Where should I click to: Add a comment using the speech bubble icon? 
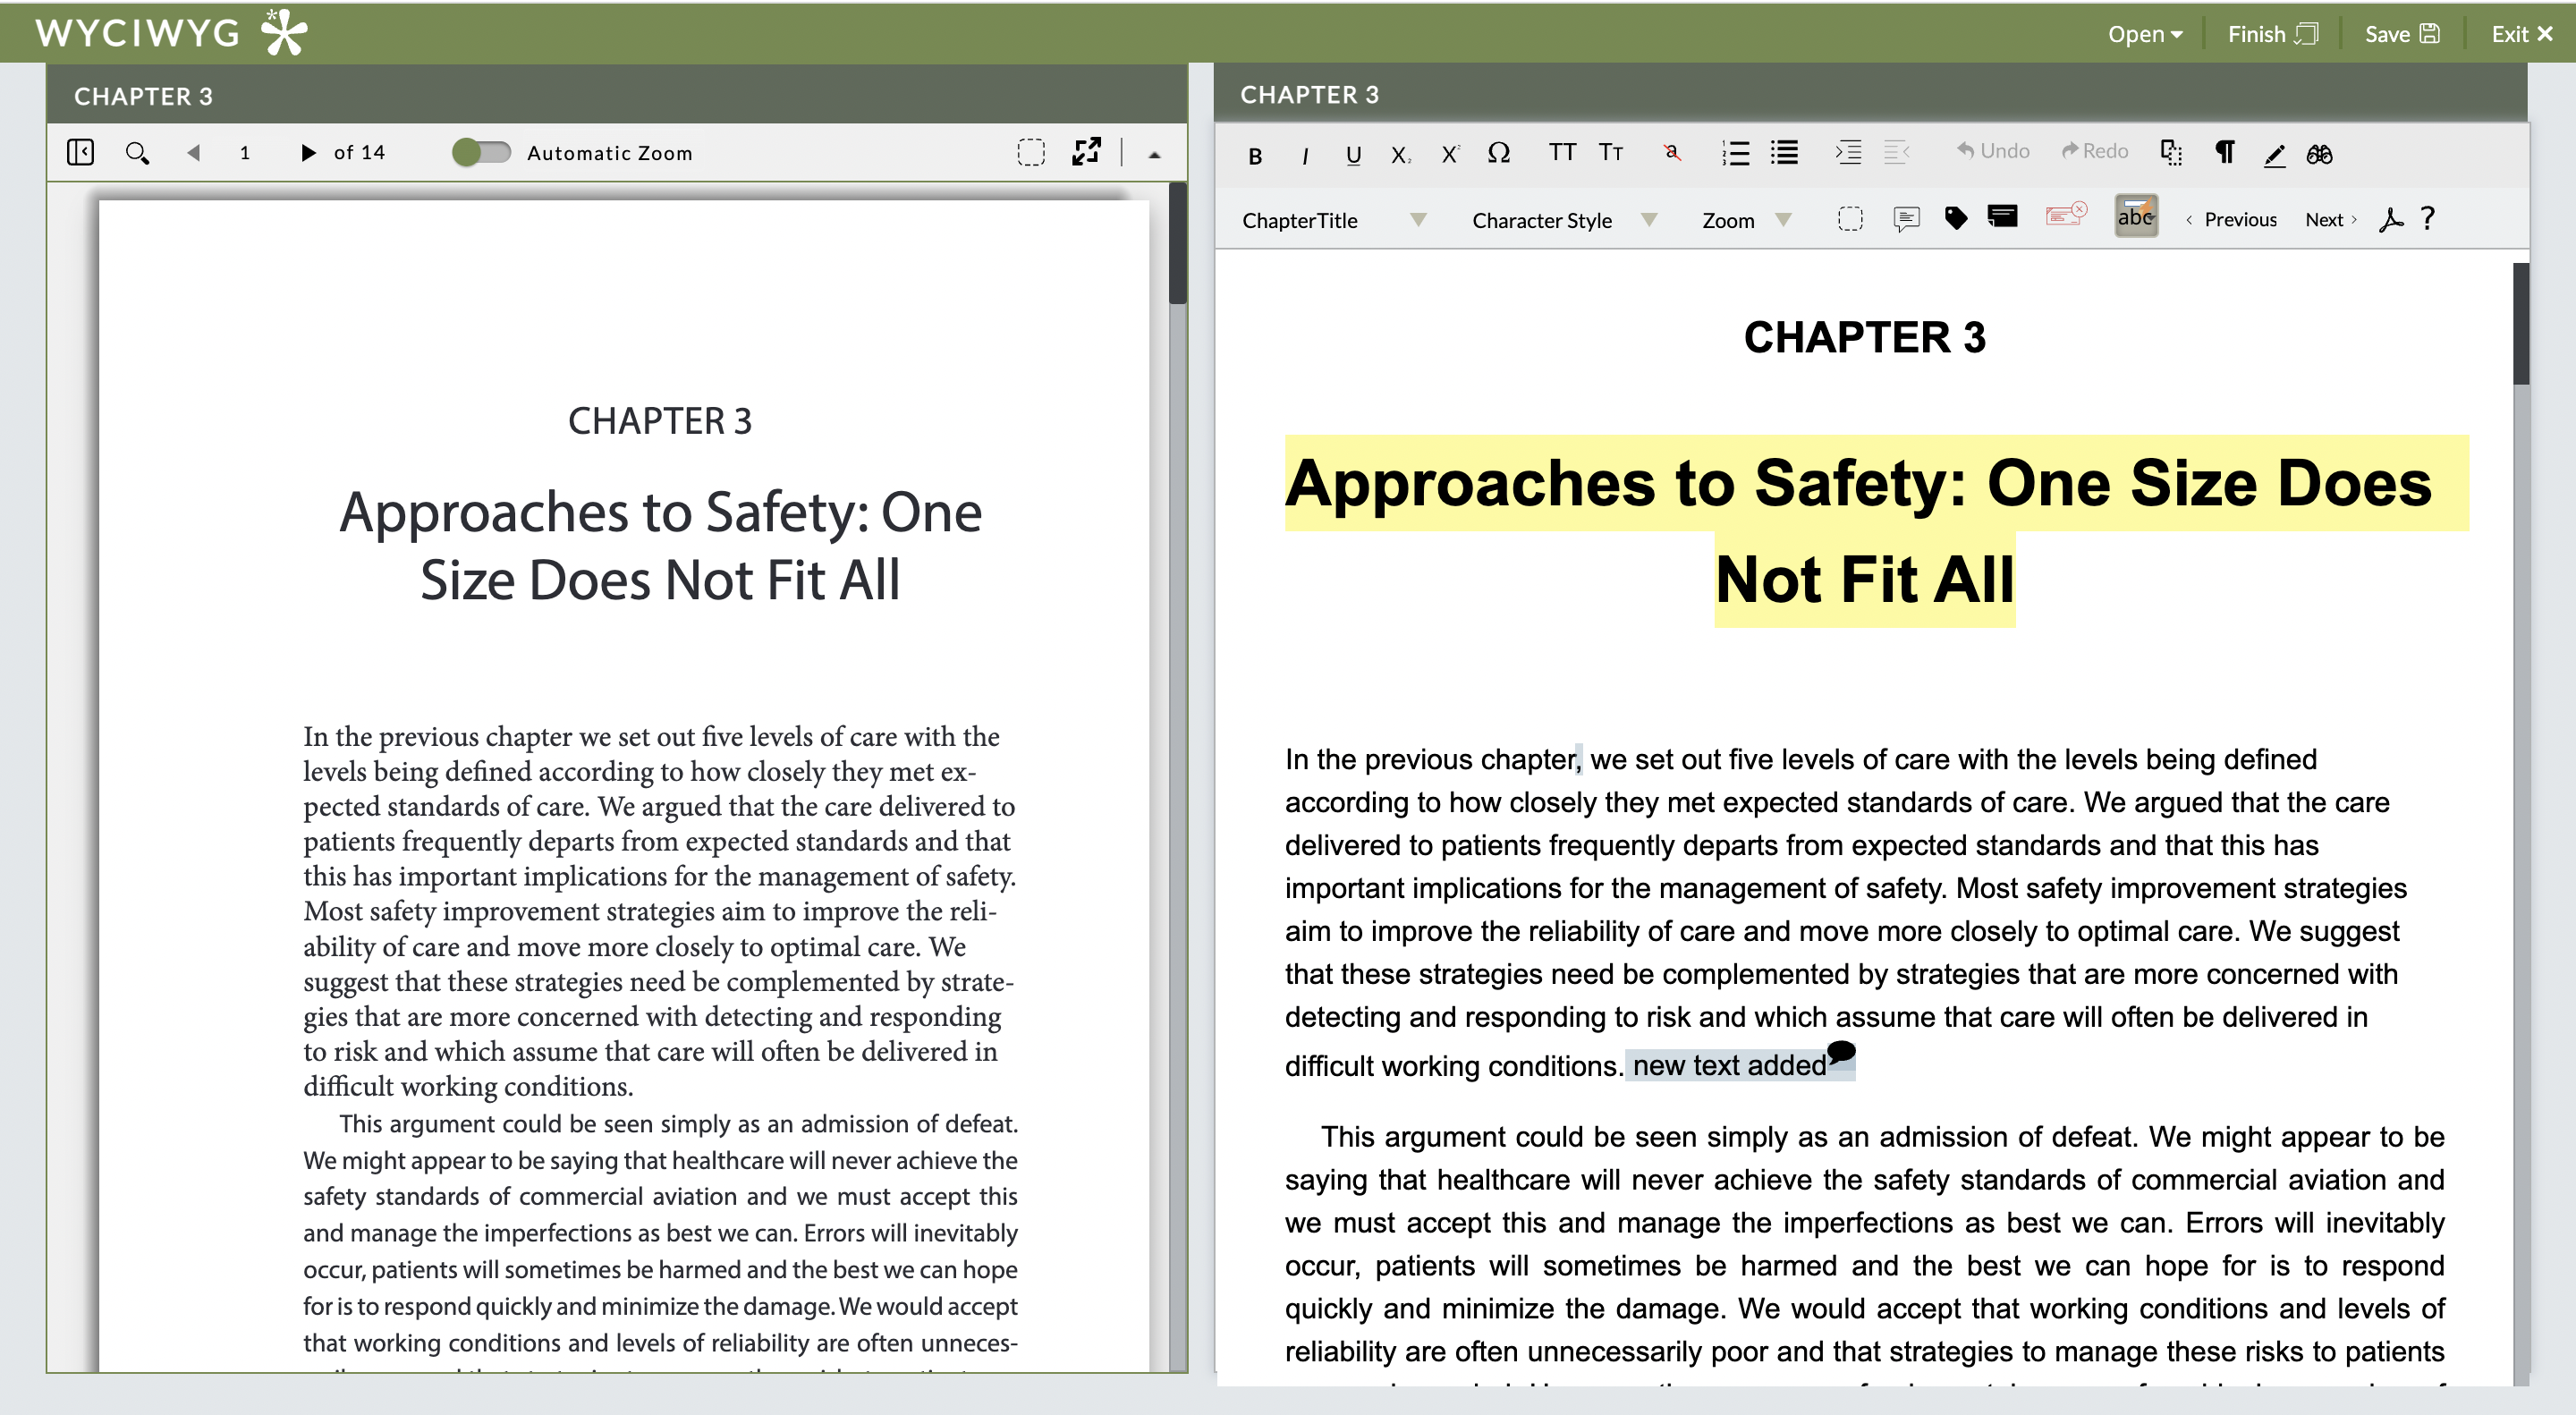tap(1906, 219)
